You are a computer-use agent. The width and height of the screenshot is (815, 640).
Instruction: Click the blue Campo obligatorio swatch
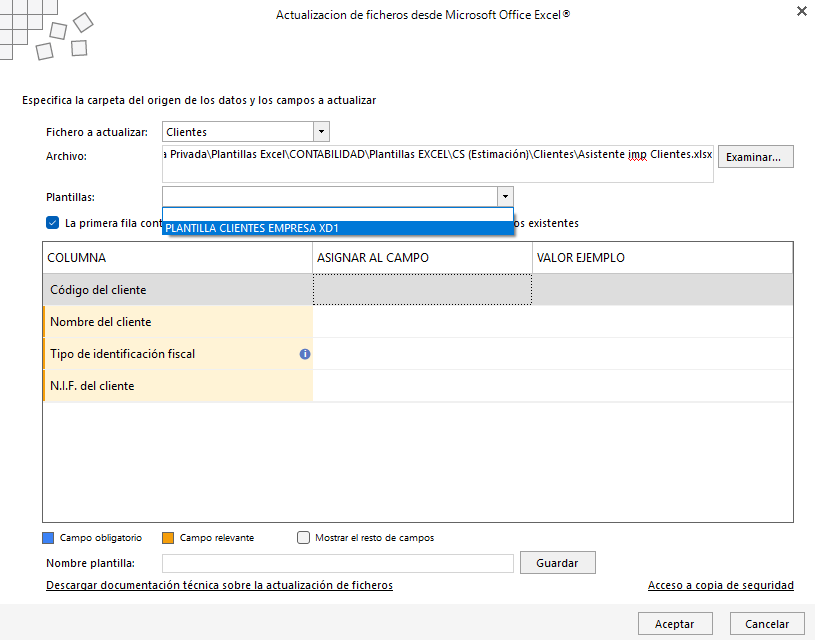pos(48,538)
